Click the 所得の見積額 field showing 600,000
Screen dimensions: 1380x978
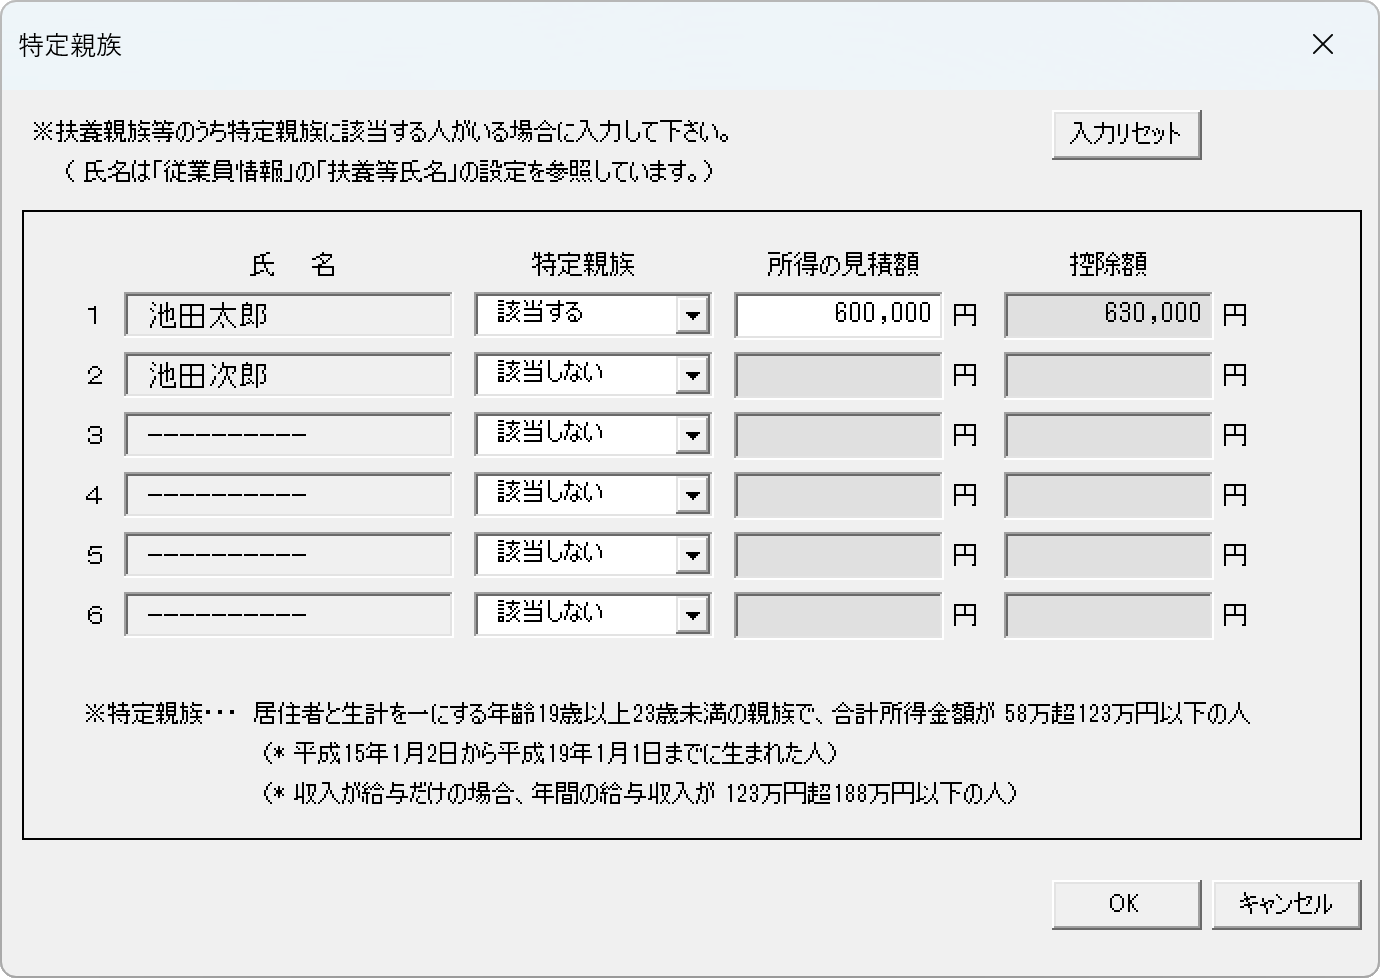coord(838,315)
